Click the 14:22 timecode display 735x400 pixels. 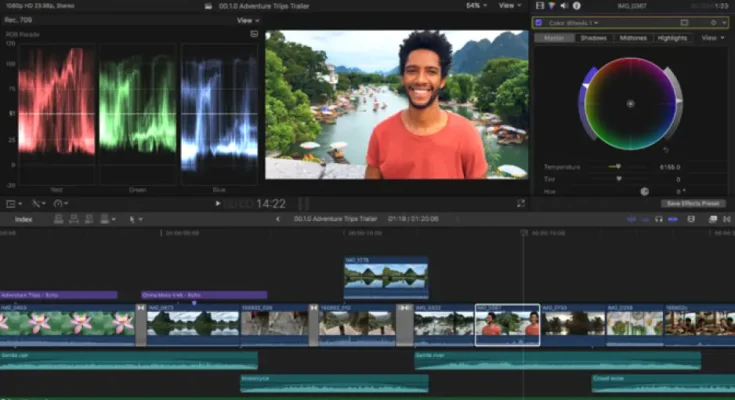(271, 204)
